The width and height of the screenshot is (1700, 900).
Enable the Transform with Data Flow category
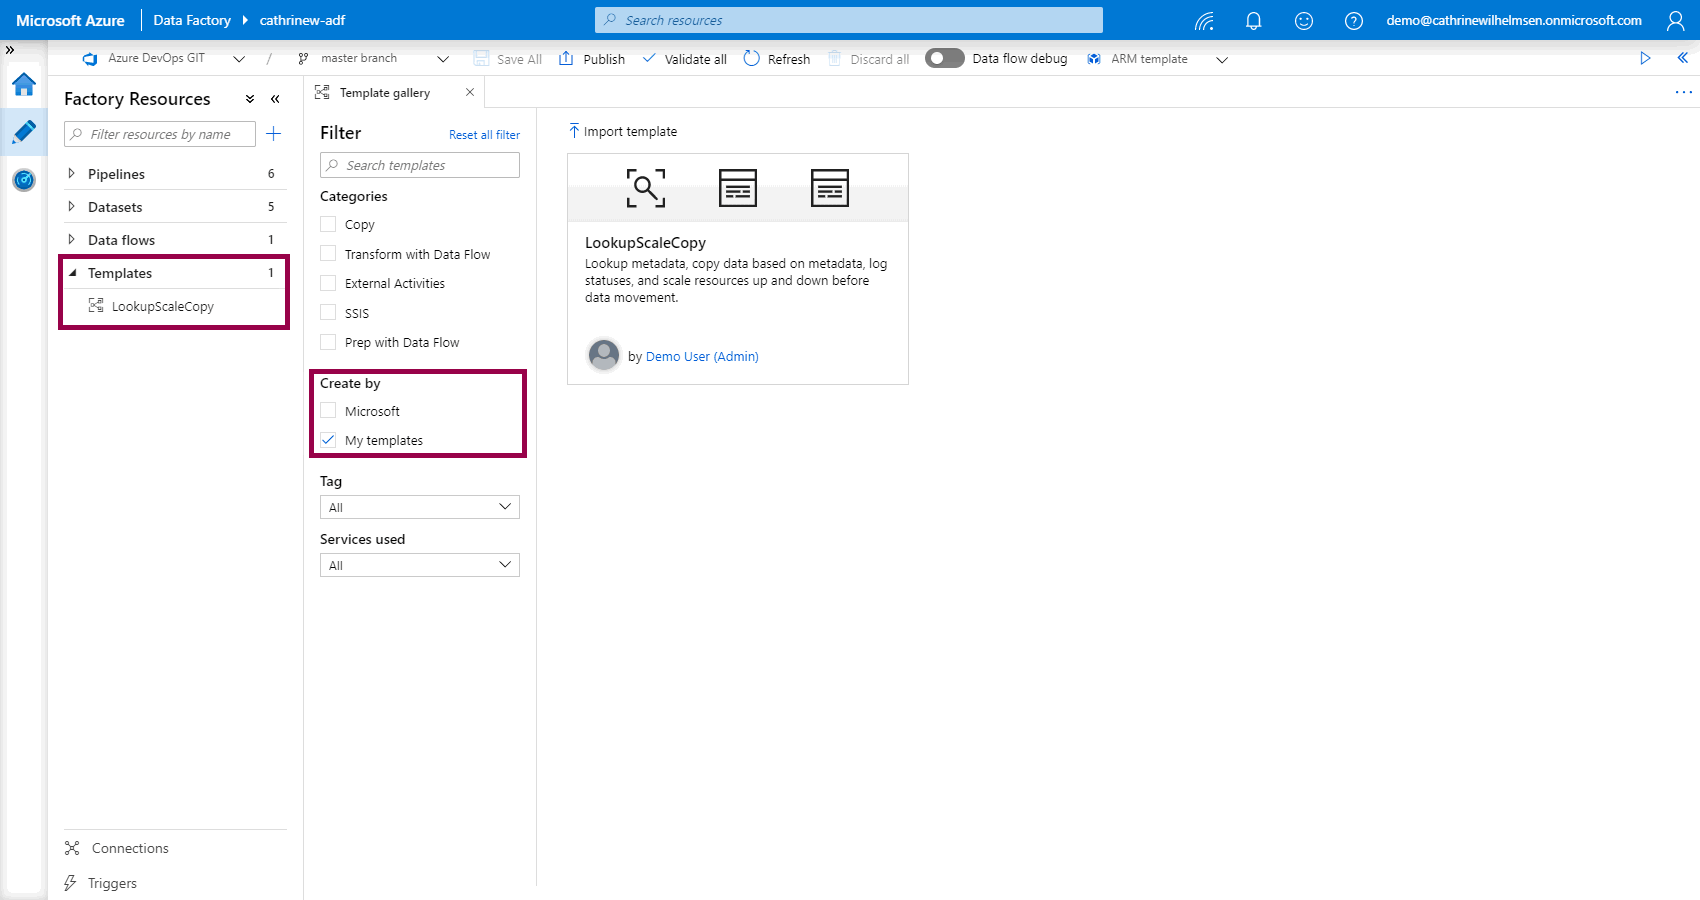point(328,254)
